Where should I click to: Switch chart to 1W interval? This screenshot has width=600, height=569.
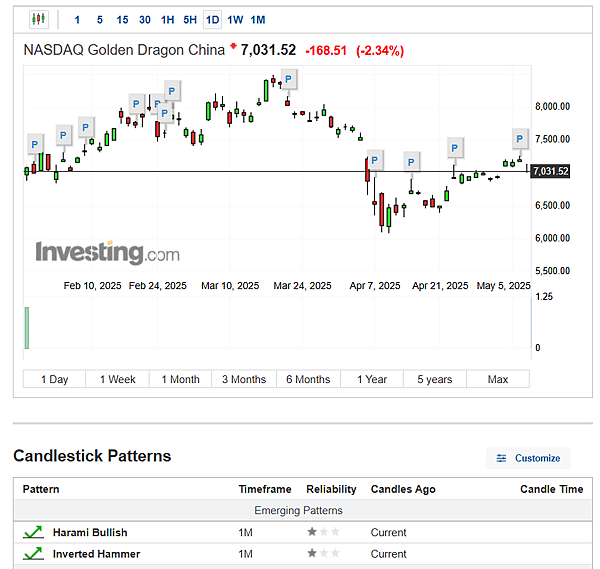(235, 20)
